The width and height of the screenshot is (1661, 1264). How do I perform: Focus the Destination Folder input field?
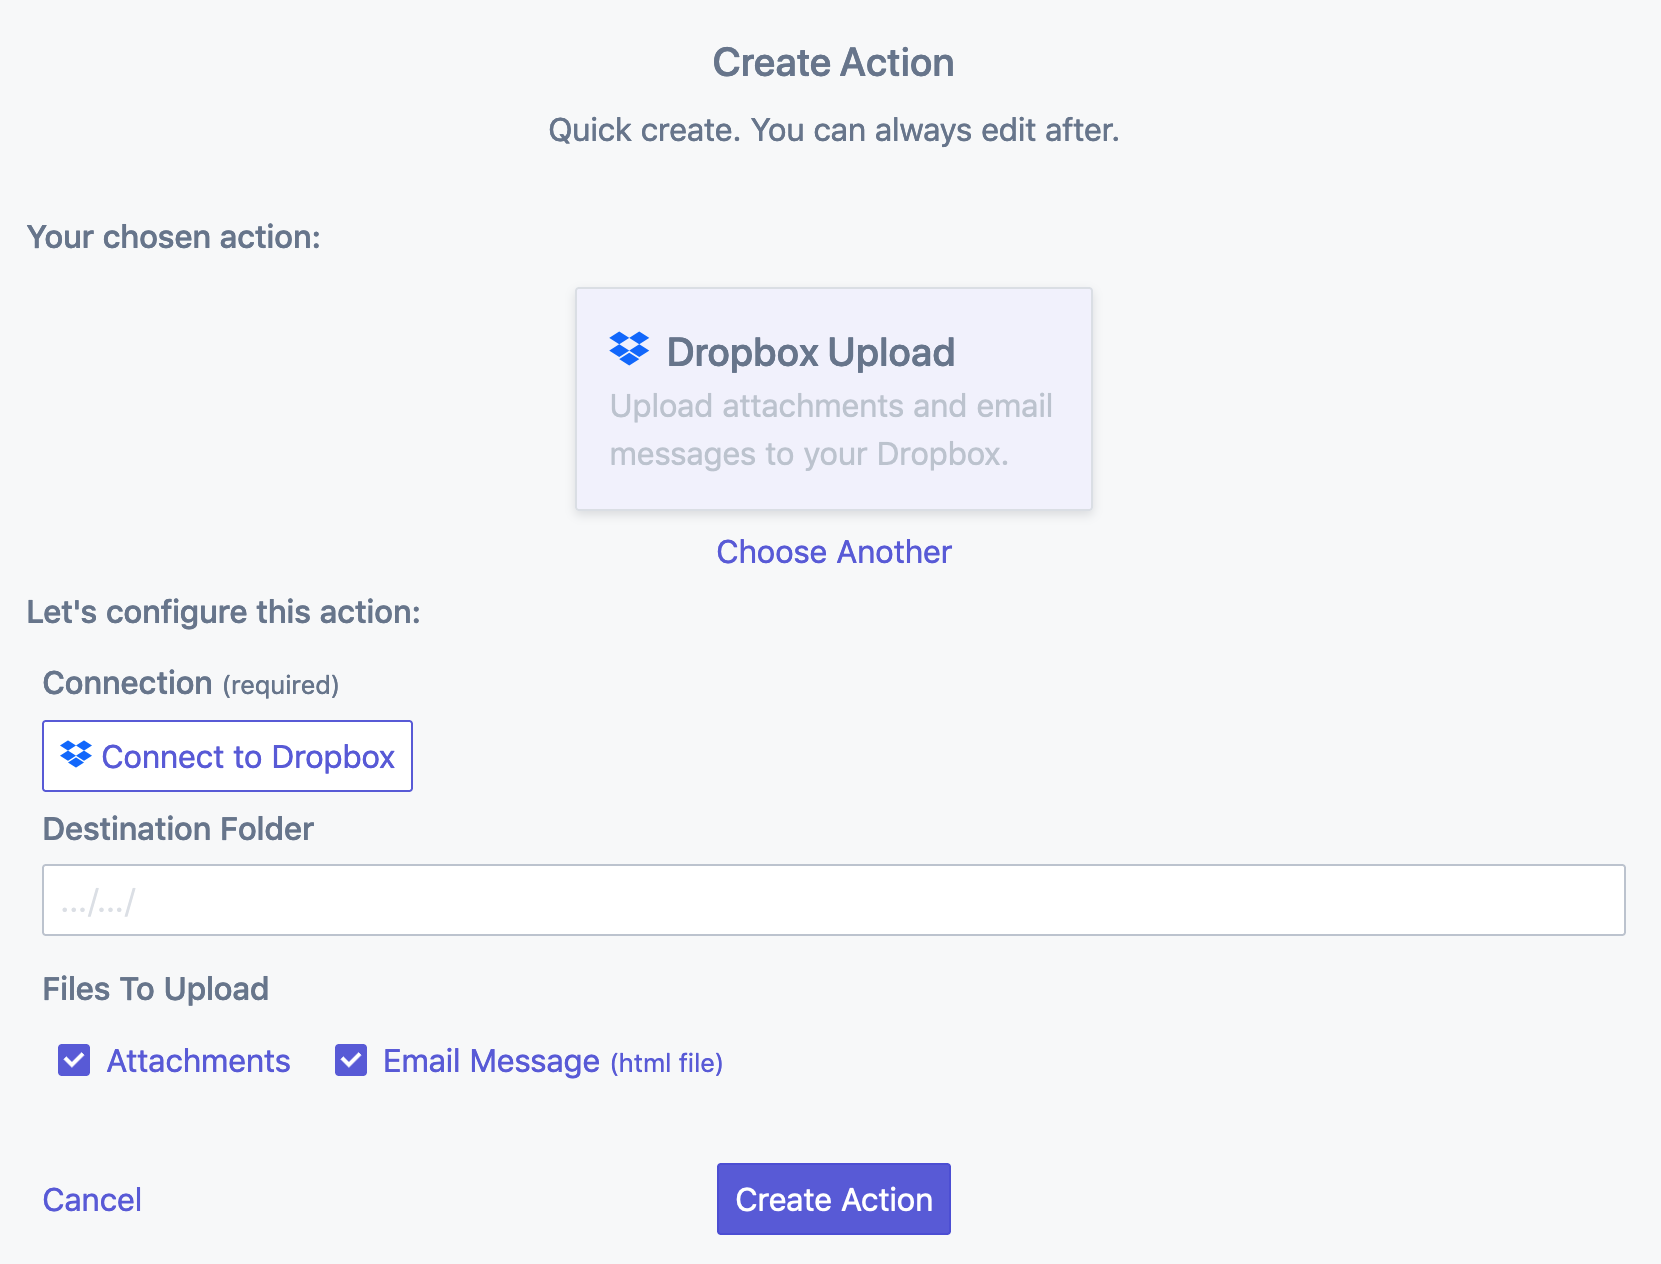(x=833, y=900)
